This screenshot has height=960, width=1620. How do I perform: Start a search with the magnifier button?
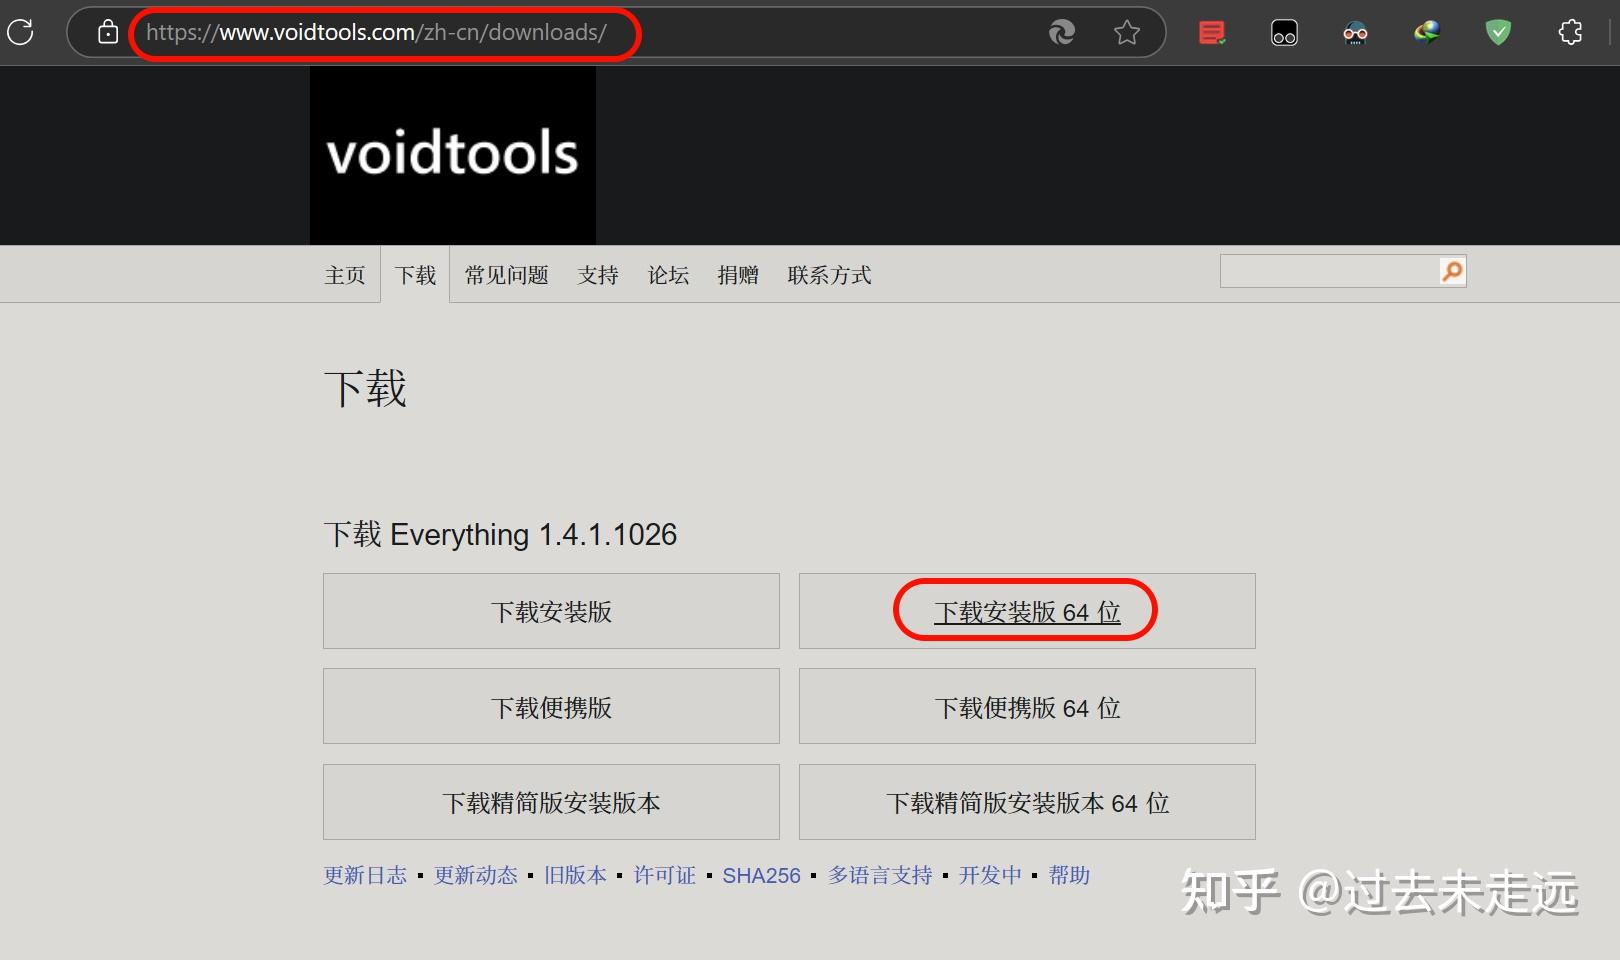(x=1450, y=270)
